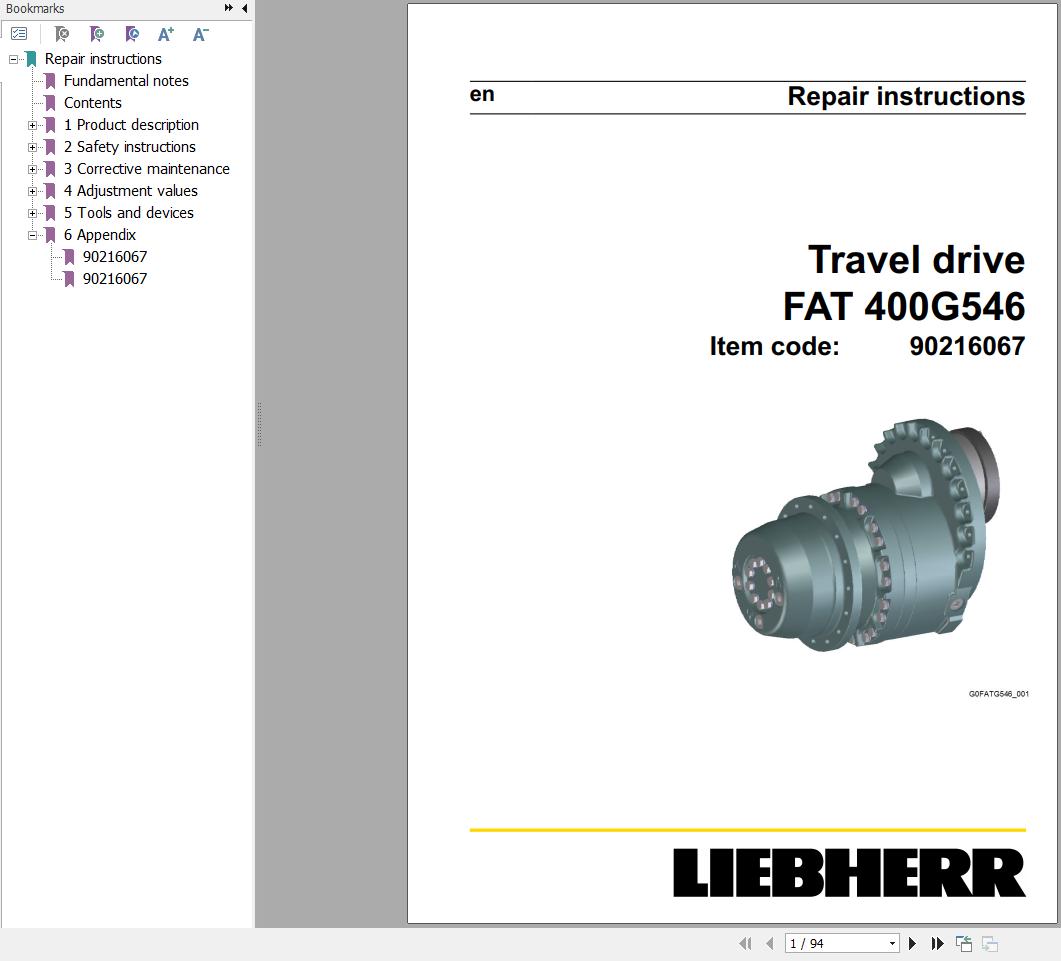This screenshot has height=961, width=1061.
Task: Click the delete bookmark icon
Action: tap(62, 34)
